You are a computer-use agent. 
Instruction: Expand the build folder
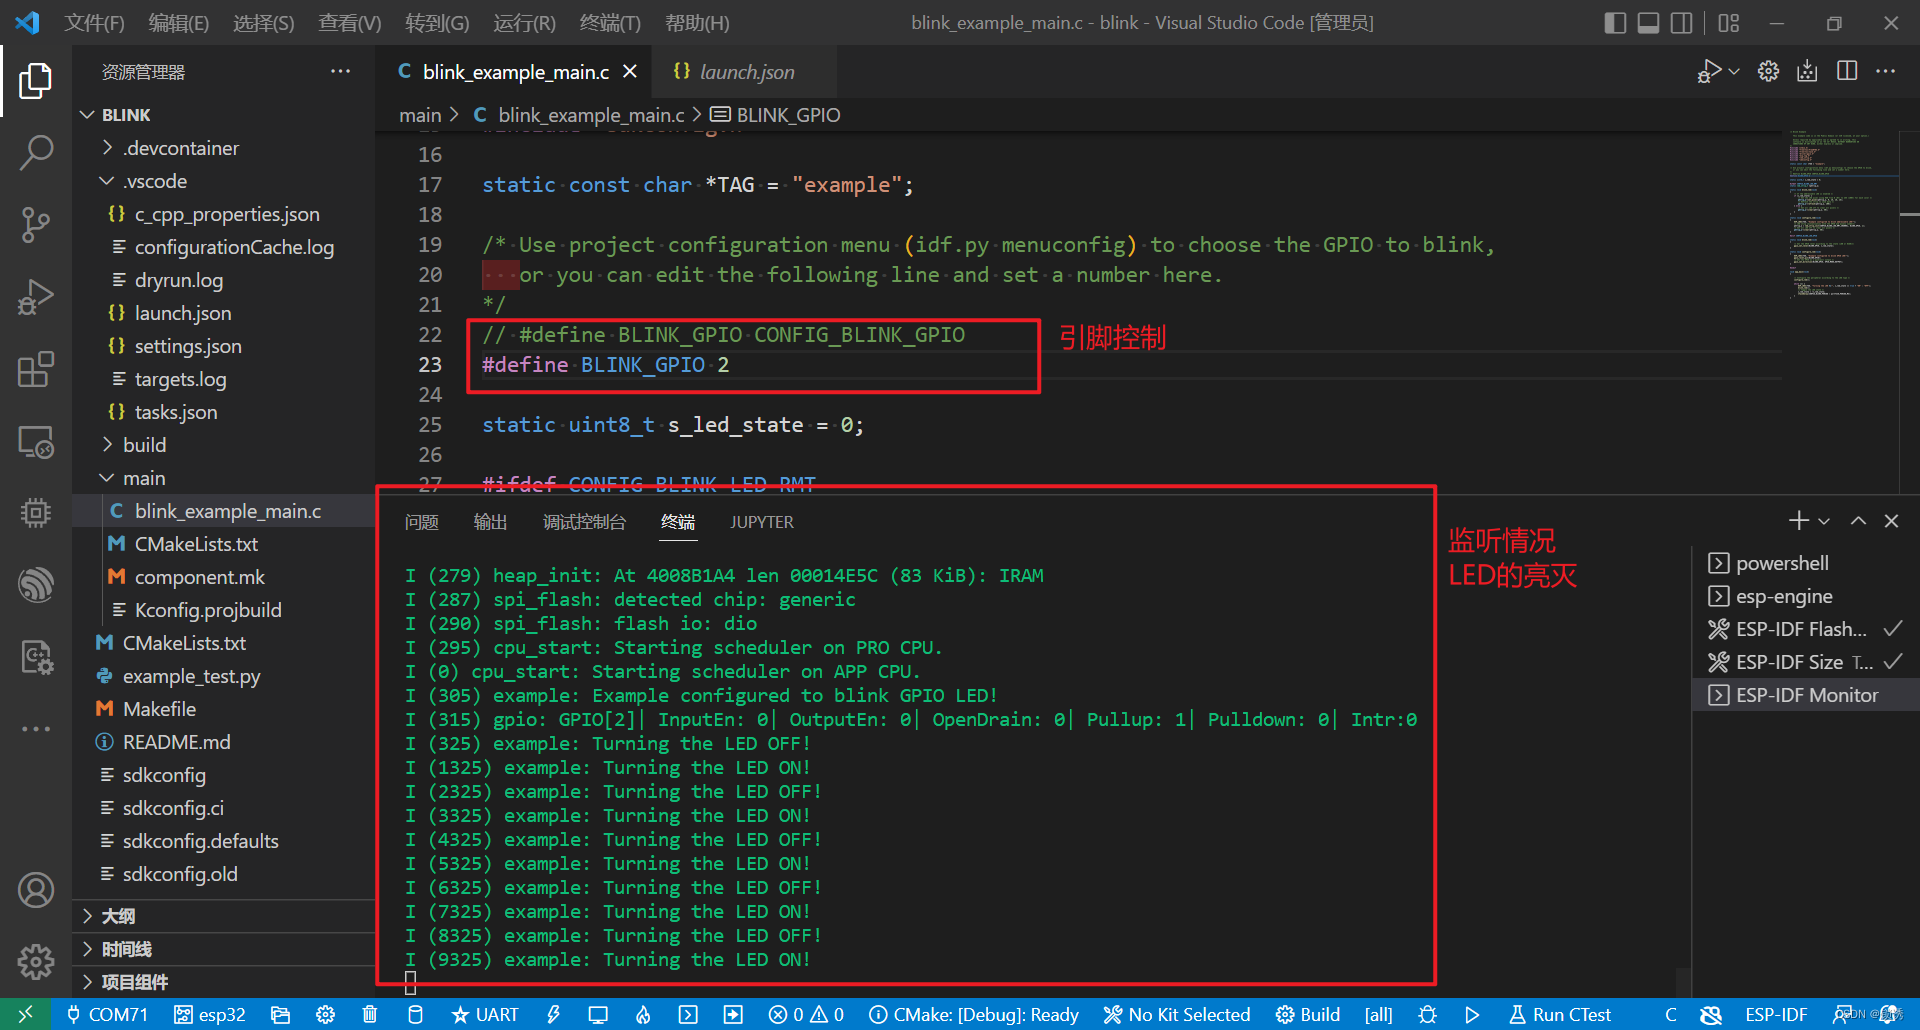pyautogui.click(x=223, y=445)
